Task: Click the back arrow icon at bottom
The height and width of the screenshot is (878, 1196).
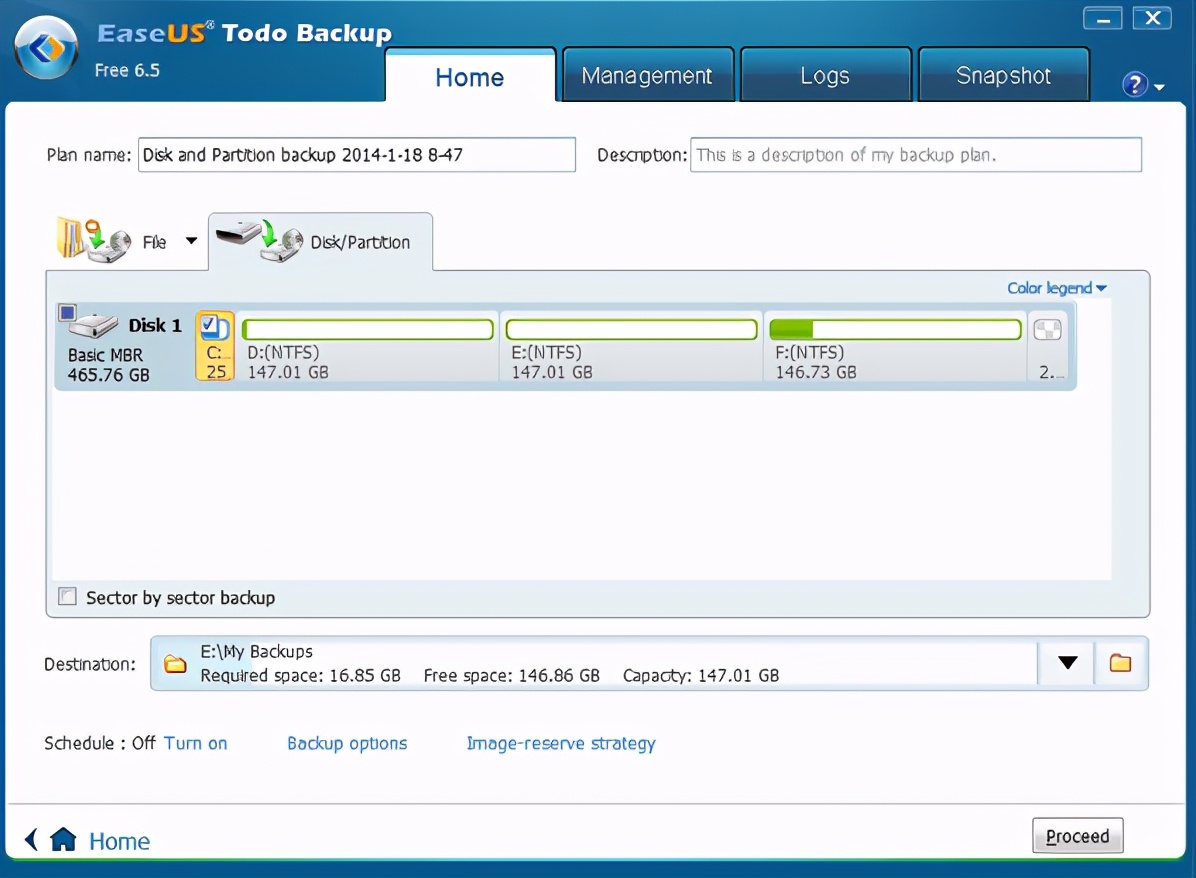Action: coord(31,839)
